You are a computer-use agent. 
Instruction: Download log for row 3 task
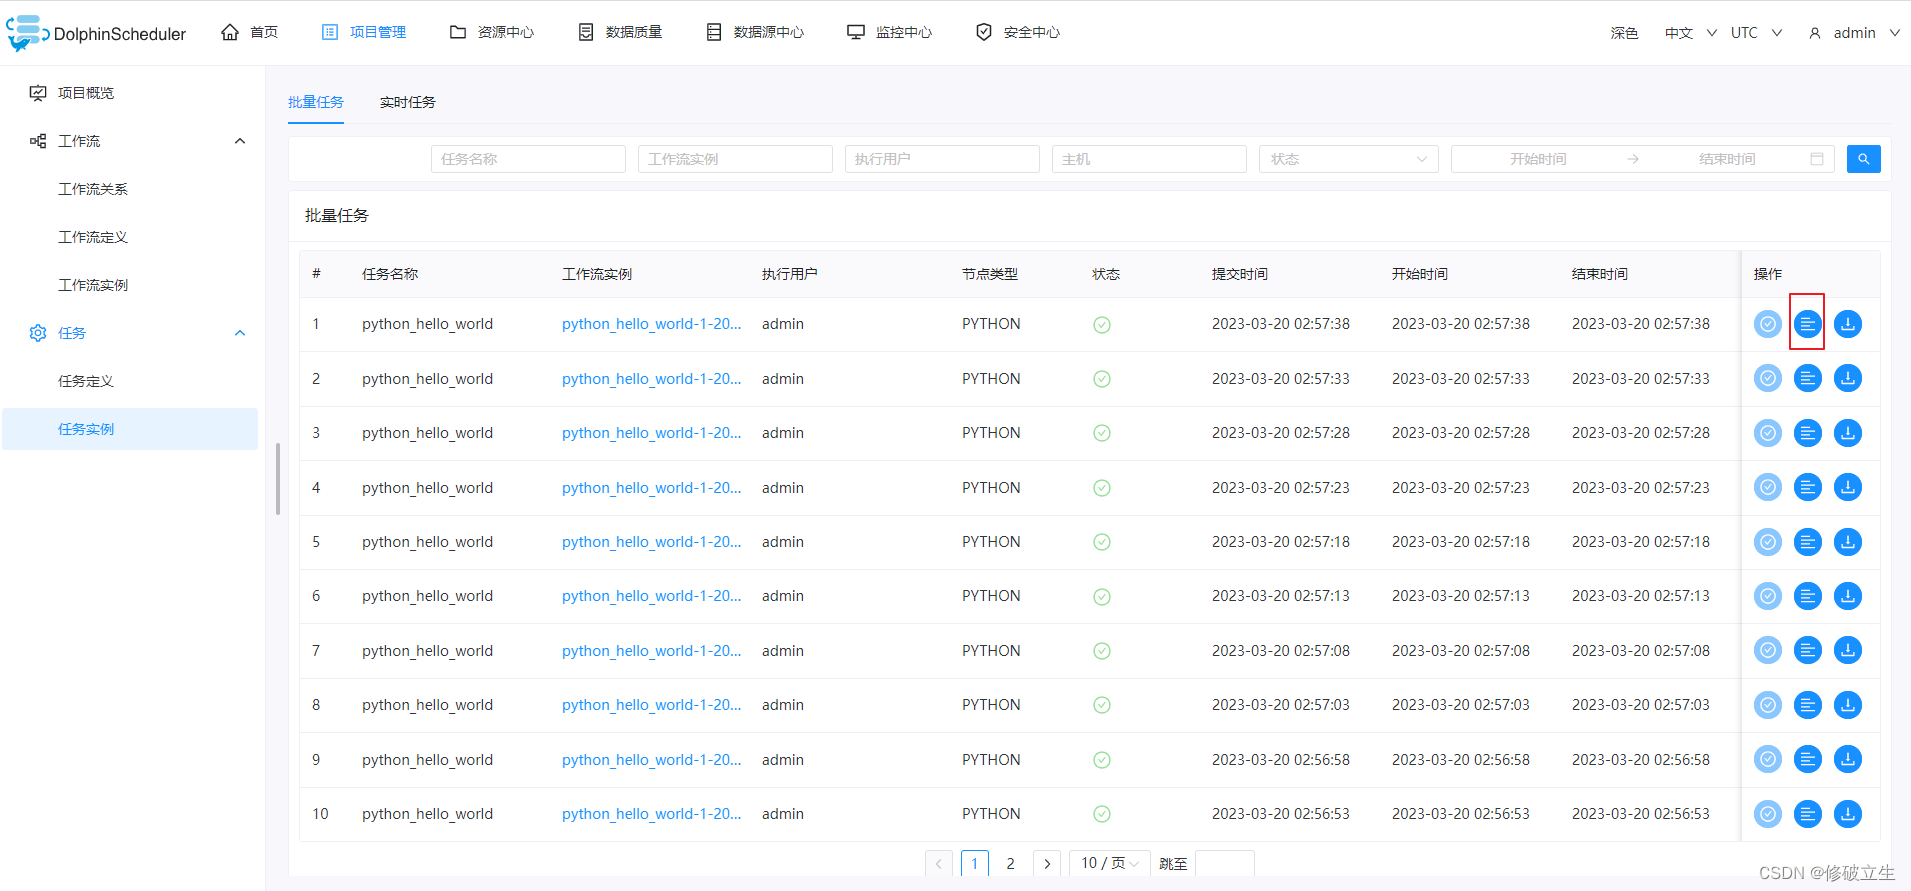[x=1847, y=433]
